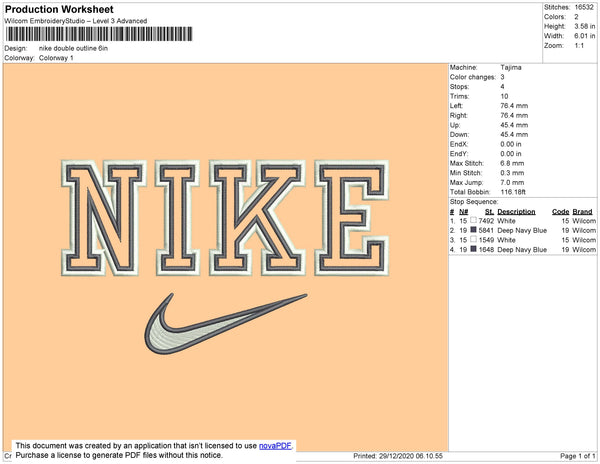Select the Color changes value 3
The image size is (600, 464).
click(502, 77)
